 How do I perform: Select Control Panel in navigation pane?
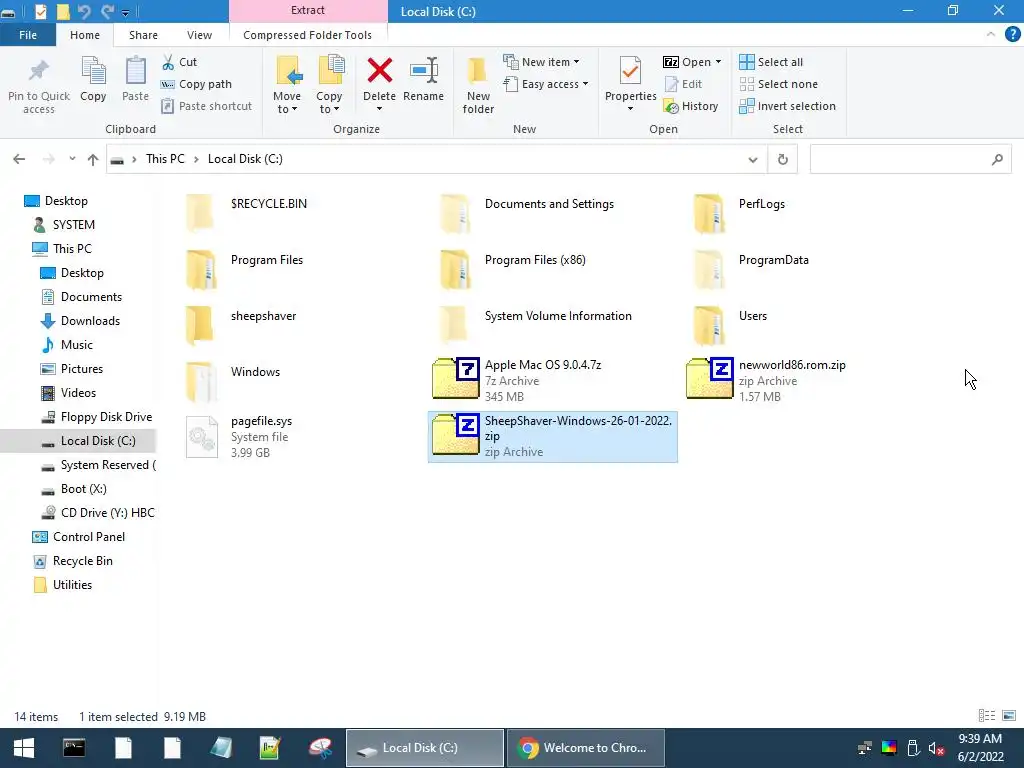pos(89,537)
